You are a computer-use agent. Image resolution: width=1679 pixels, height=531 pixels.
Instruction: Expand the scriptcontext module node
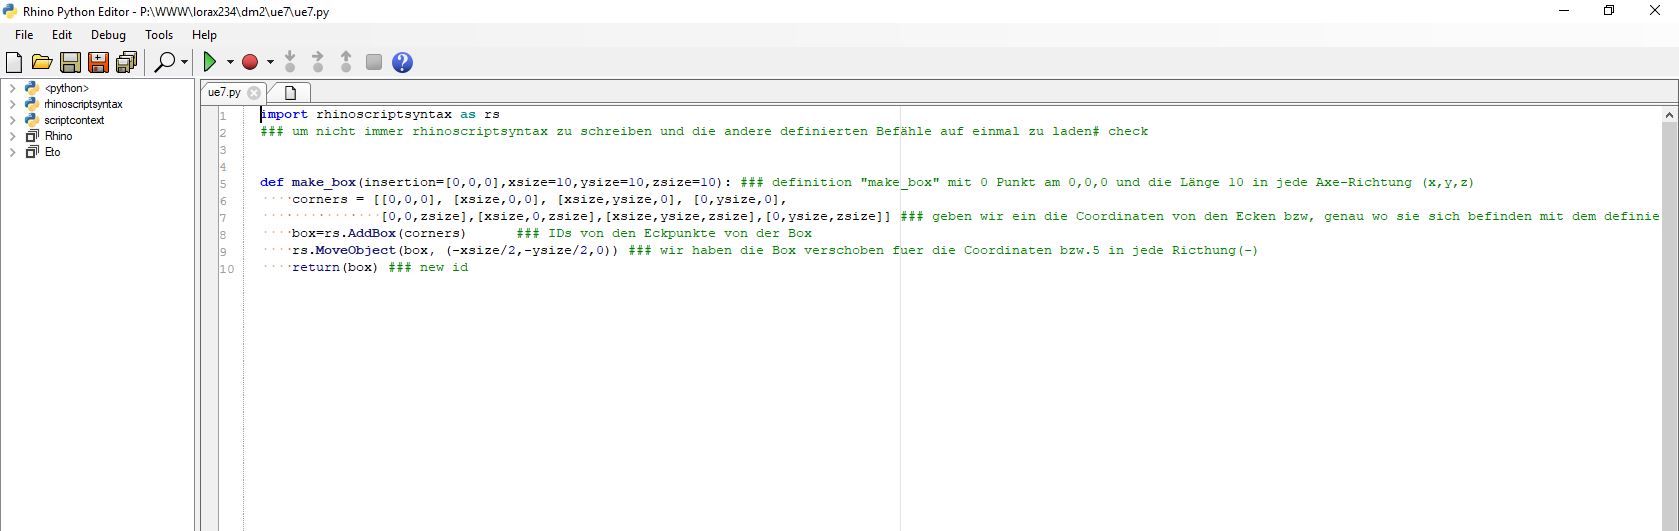click(x=12, y=120)
